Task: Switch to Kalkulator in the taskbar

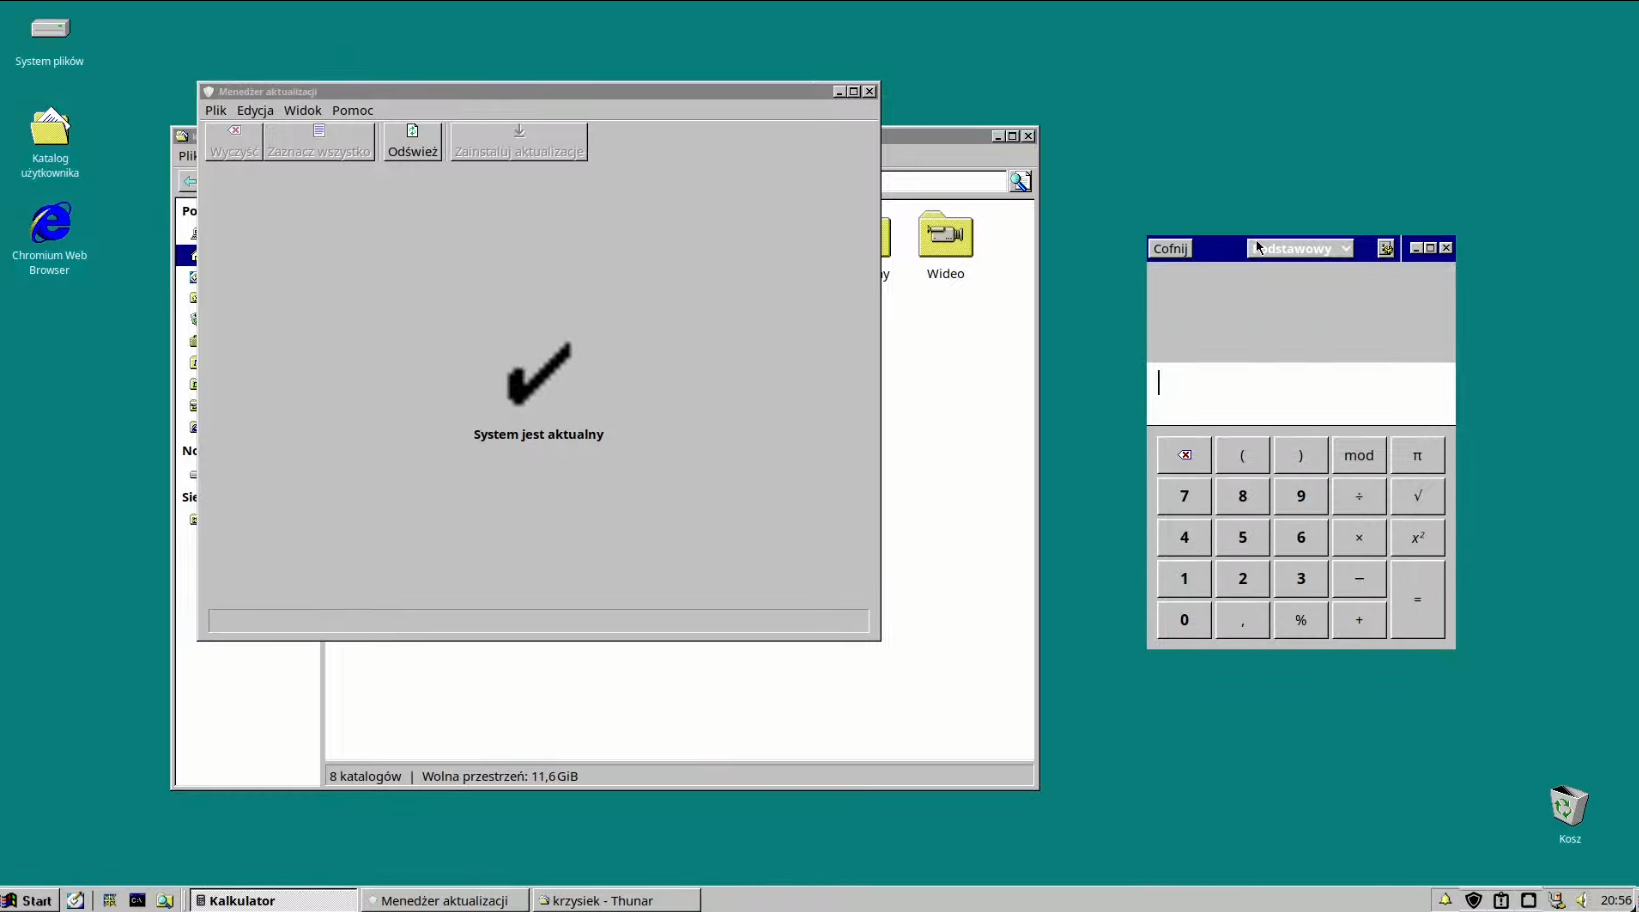Action: 273,900
